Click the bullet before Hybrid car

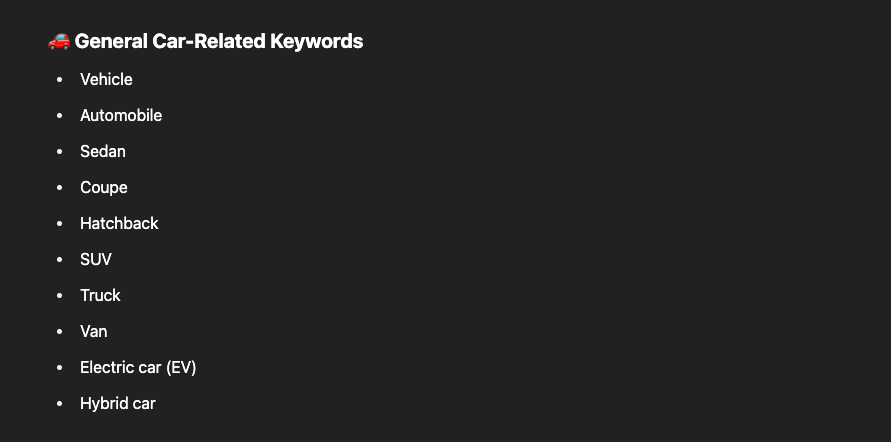tap(60, 404)
